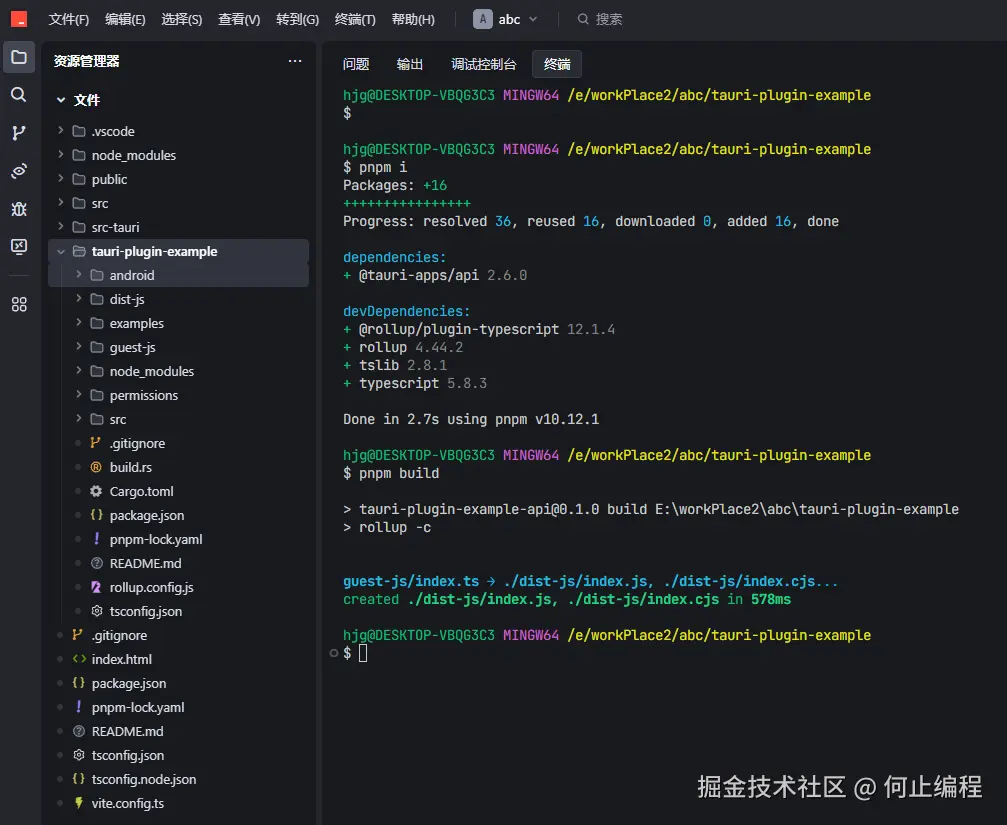
Task: Click the magnifier in the search box
Action: 582,19
